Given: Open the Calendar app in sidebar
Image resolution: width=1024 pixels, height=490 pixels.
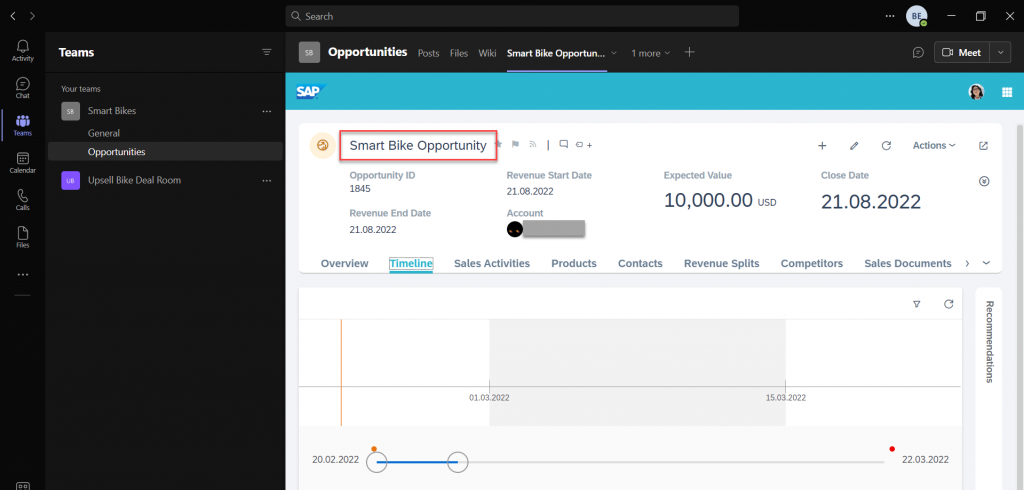Looking at the screenshot, I should 23,162.
